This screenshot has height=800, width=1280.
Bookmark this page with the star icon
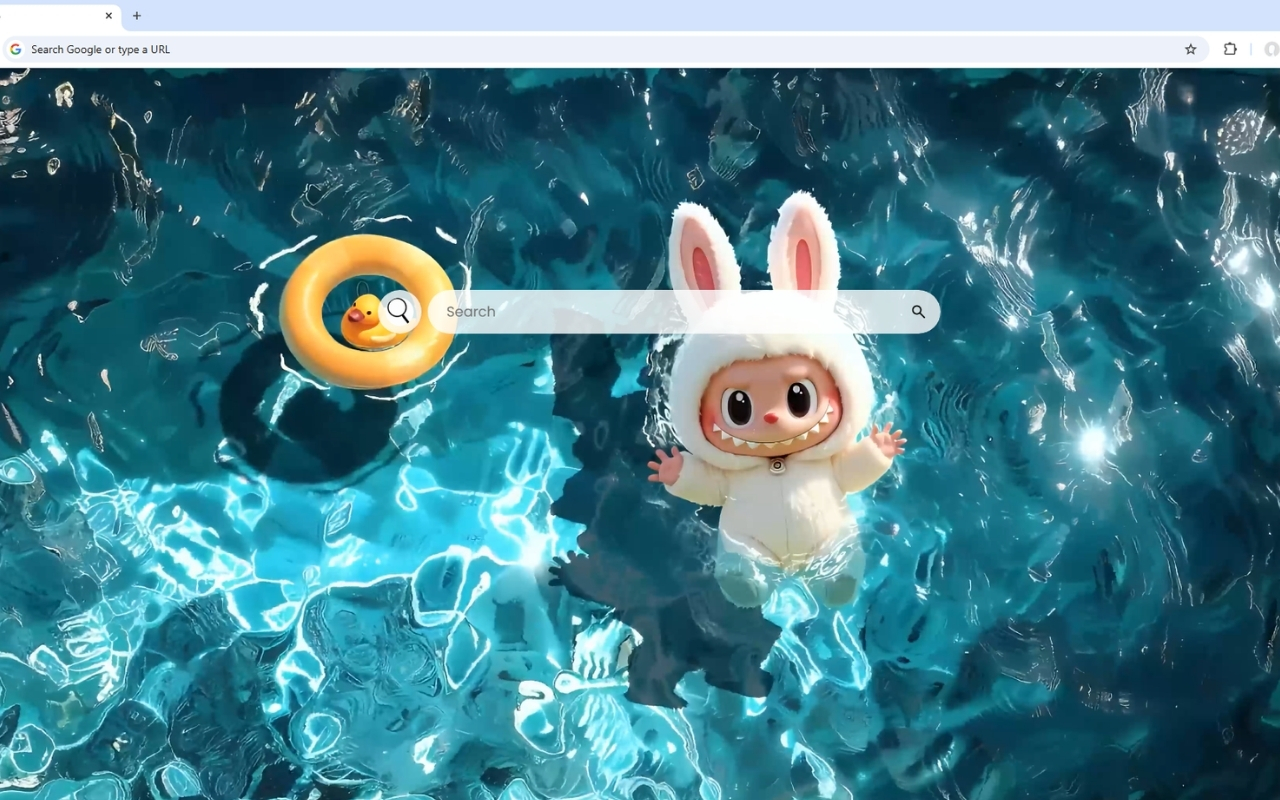[1190, 48]
